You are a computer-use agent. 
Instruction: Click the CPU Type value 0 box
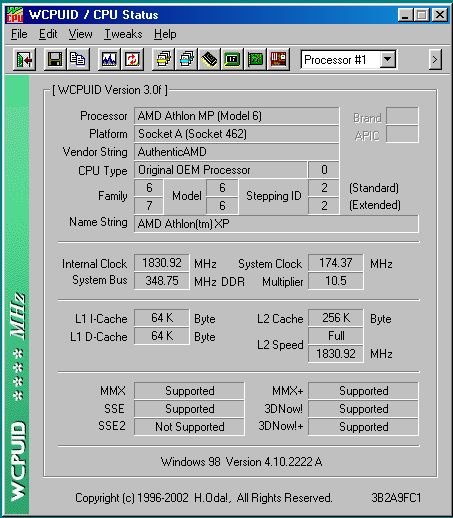[x=324, y=170]
